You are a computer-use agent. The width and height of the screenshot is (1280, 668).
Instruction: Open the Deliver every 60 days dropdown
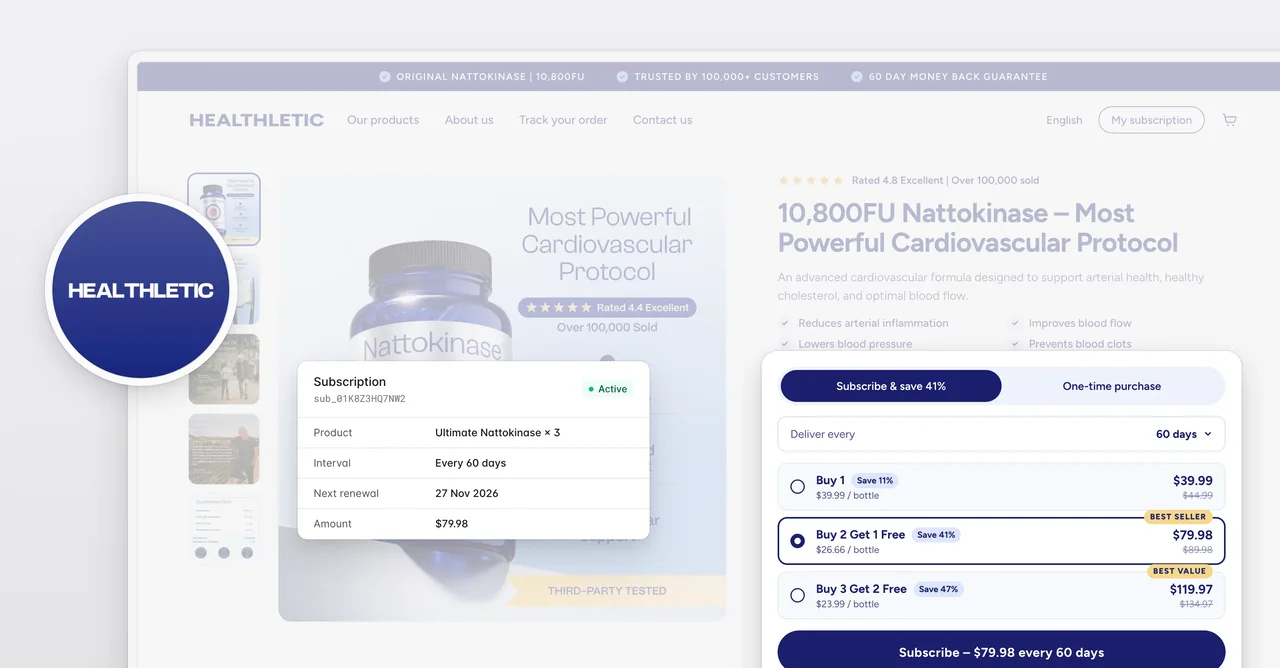pyautogui.click(x=1001, y=434)
